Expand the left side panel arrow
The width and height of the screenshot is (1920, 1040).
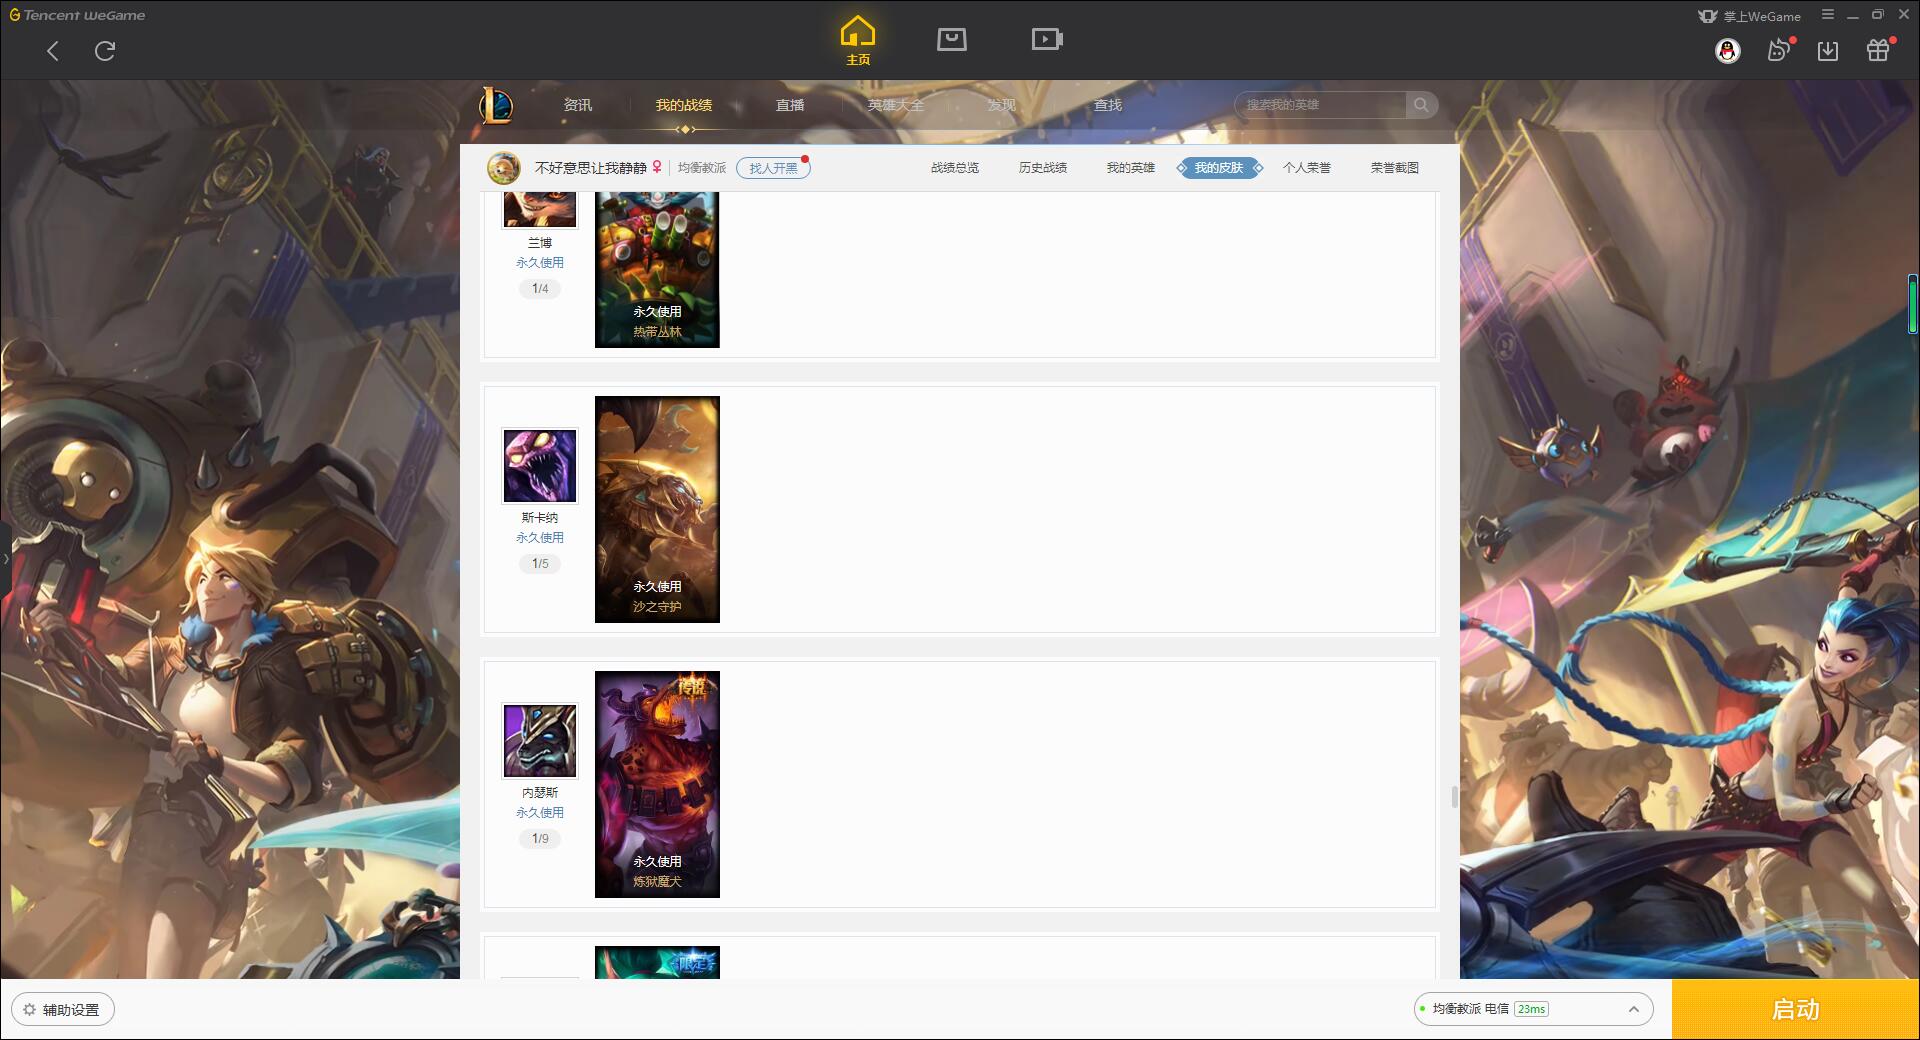pyautogui.click(x=5, y=558)
